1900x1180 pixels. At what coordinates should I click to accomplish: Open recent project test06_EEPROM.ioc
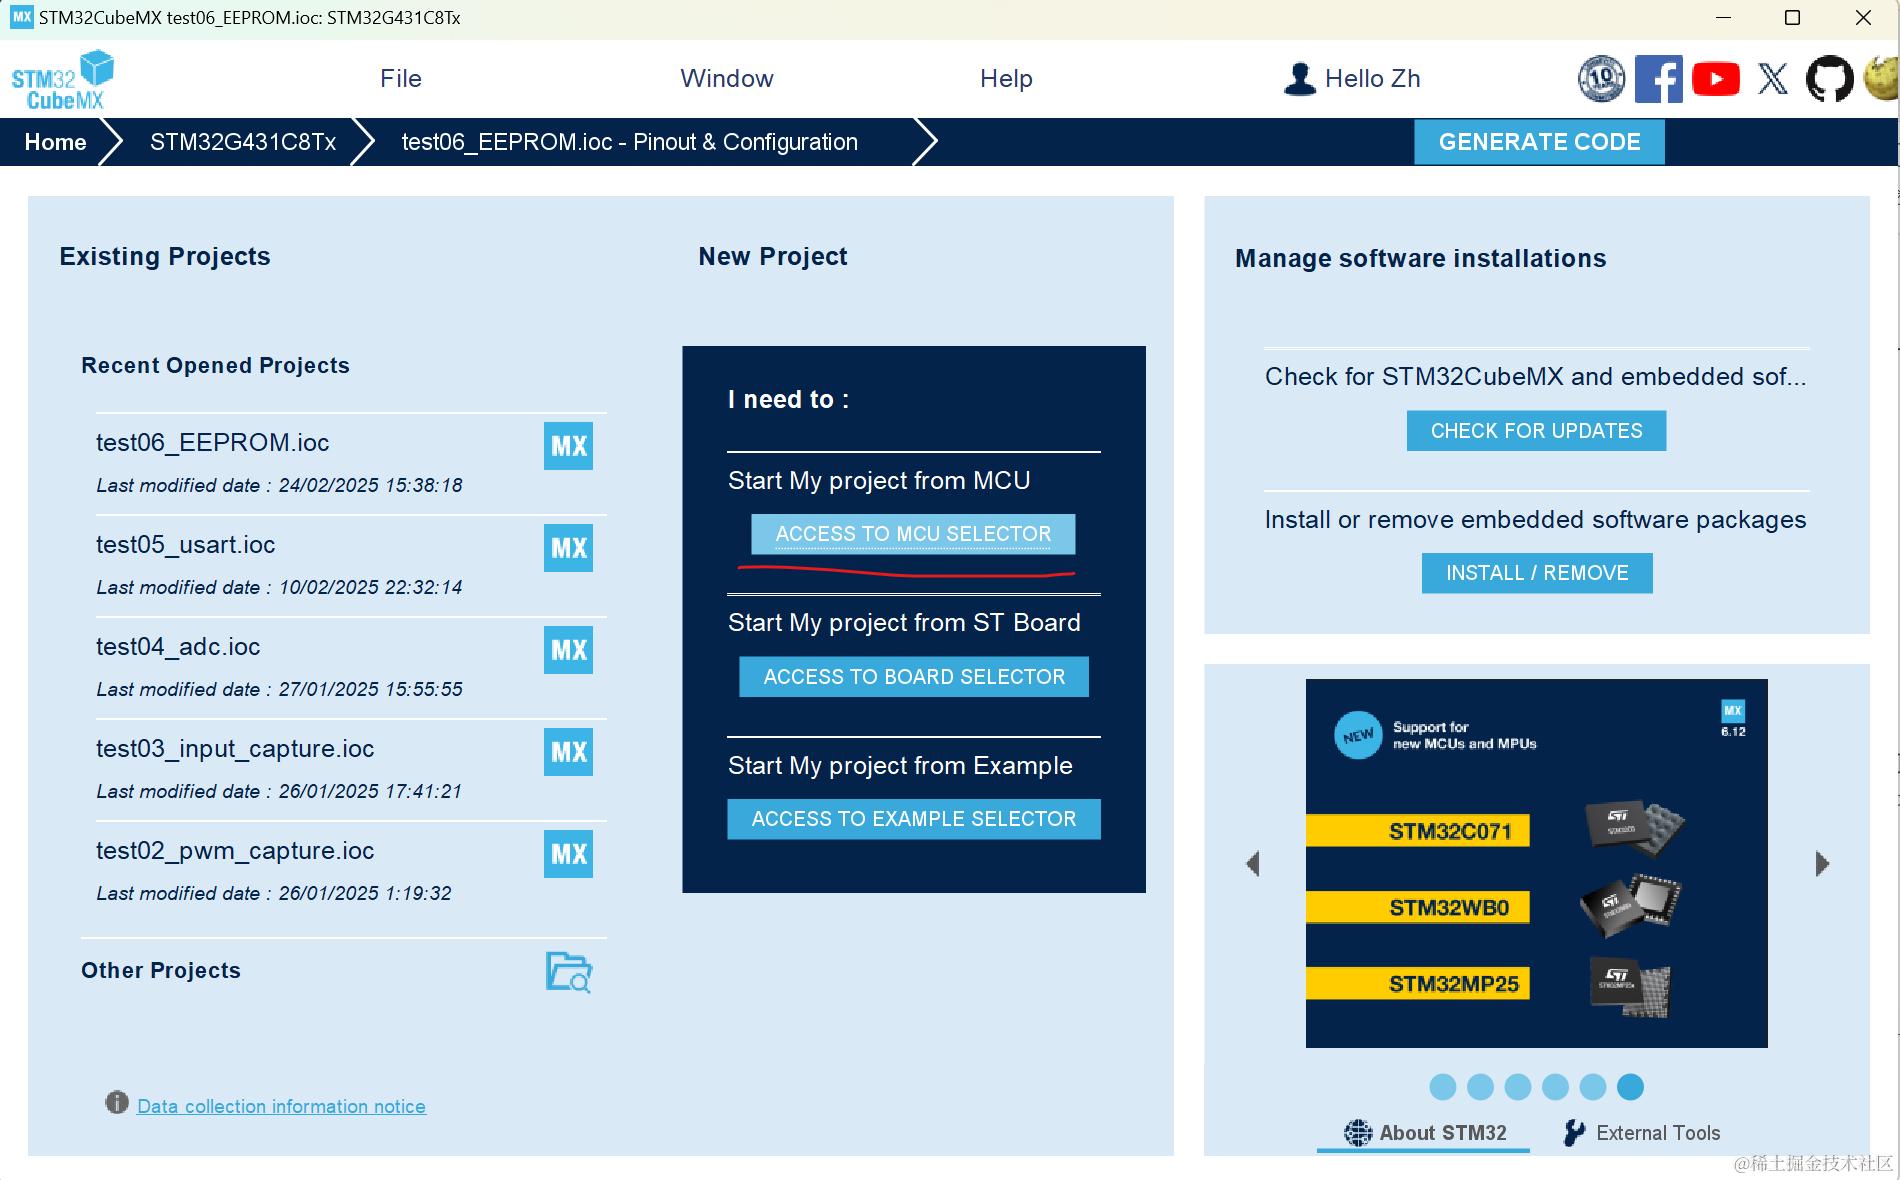[x=212, y=443]
